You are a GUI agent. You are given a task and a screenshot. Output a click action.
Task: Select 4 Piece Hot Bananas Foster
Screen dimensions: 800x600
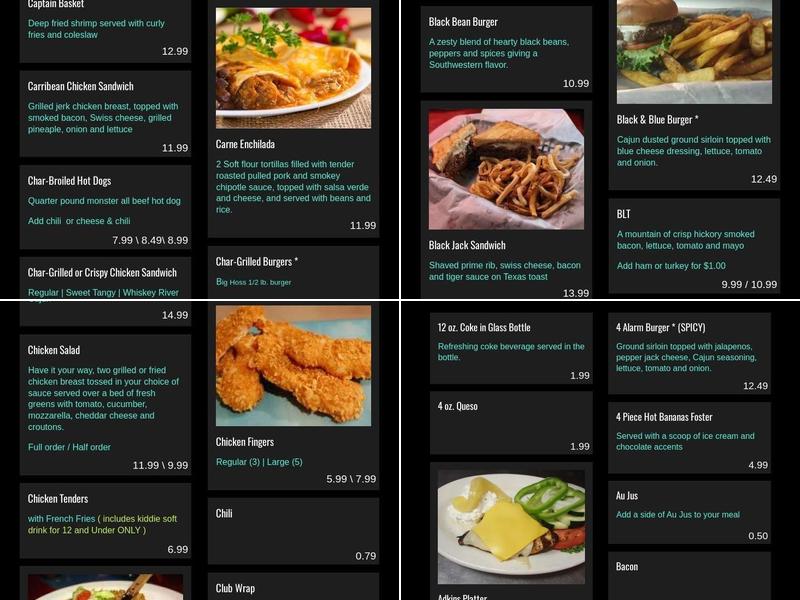pos(689,438)
